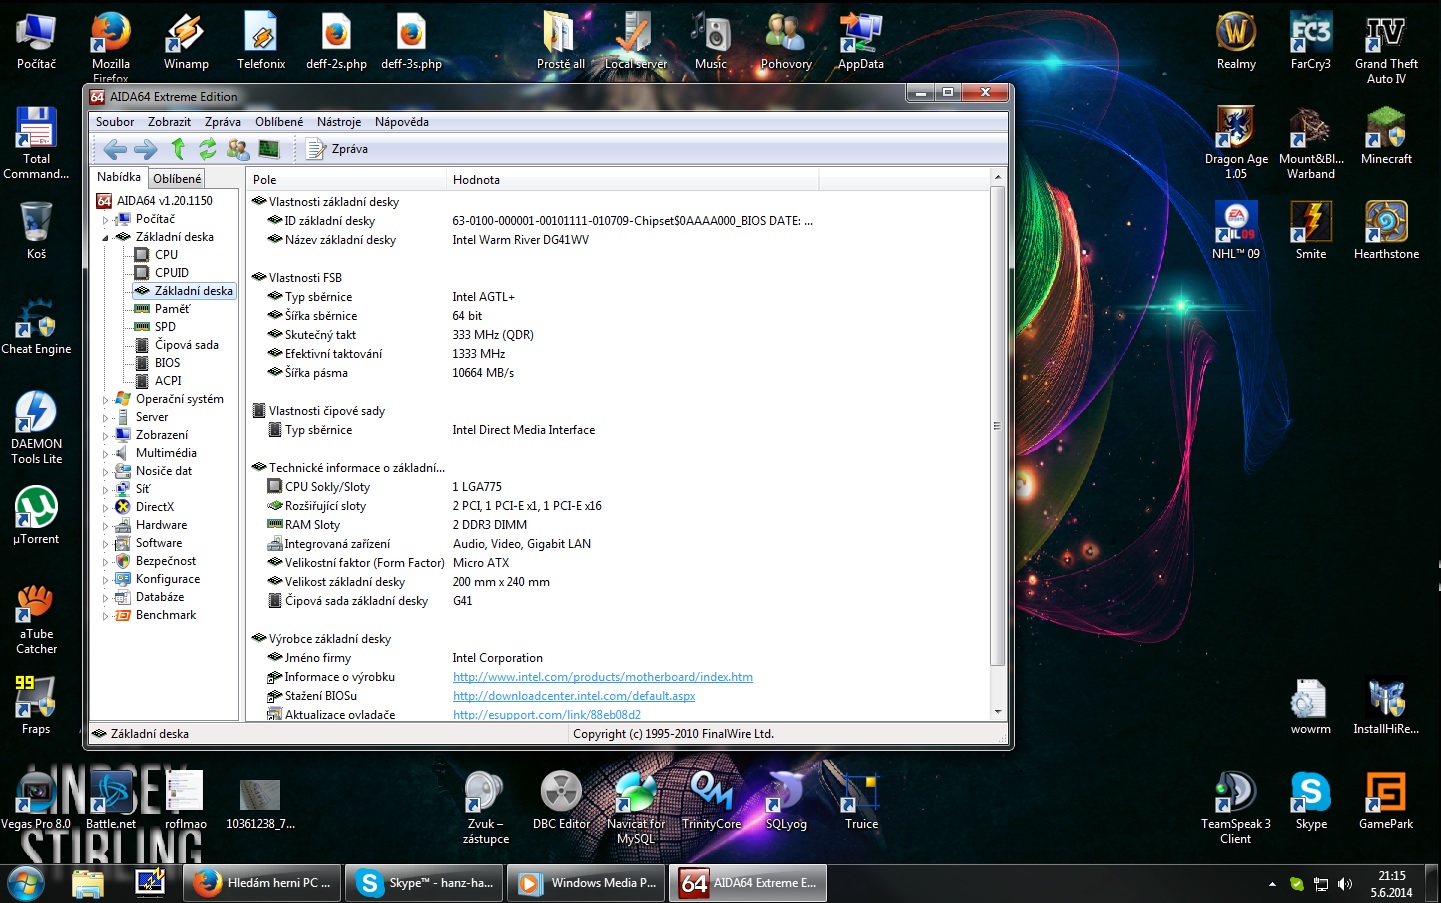Open the Nástroje menu
The image size is (1441, 903).
[339, 122]
